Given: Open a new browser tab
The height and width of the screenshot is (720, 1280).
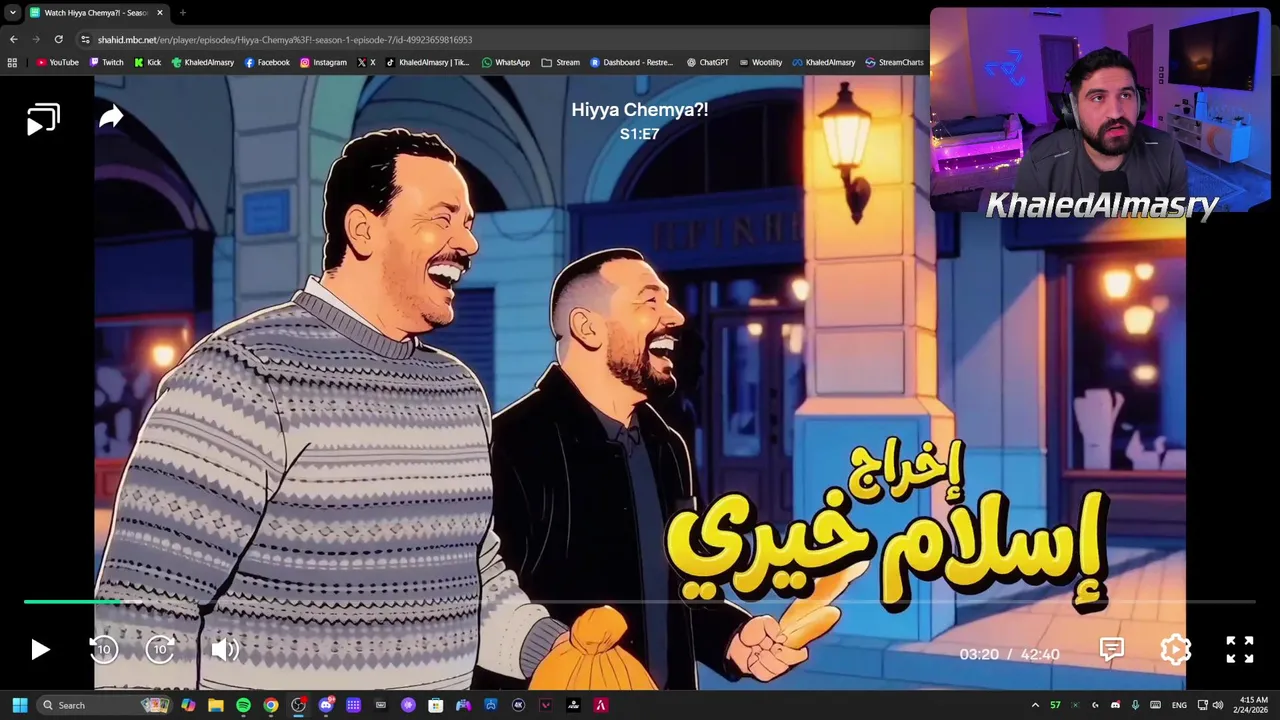Looking at the screenshot, I should (182, 13).
